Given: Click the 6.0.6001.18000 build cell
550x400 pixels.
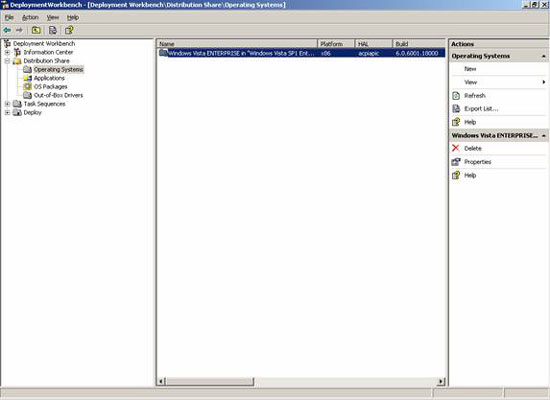Looking at the screenshot, I should (417, 53).
